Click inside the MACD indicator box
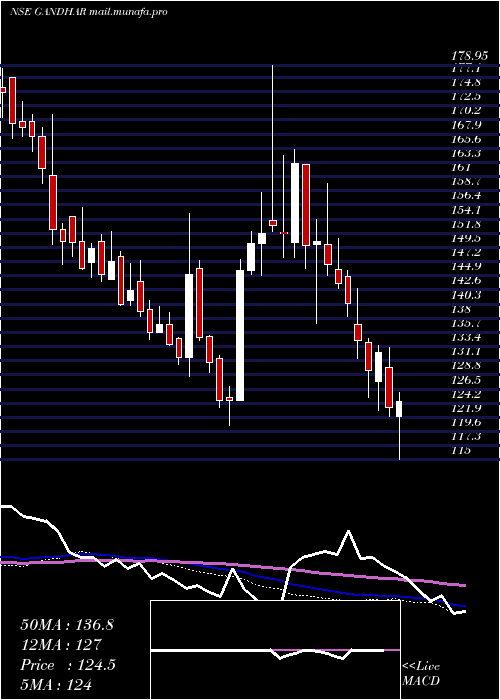This screenshot has height=700, width=500. (x=275, y=650)
